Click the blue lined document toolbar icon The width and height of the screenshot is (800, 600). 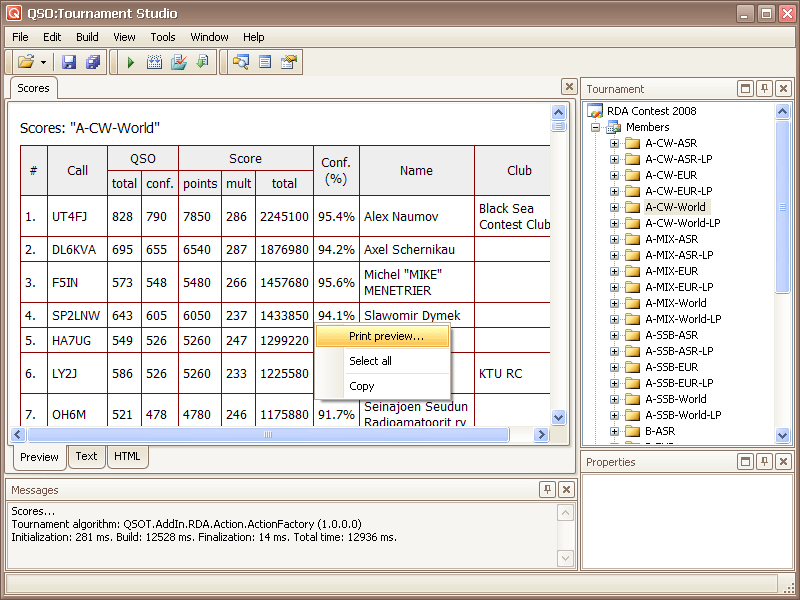265,62
